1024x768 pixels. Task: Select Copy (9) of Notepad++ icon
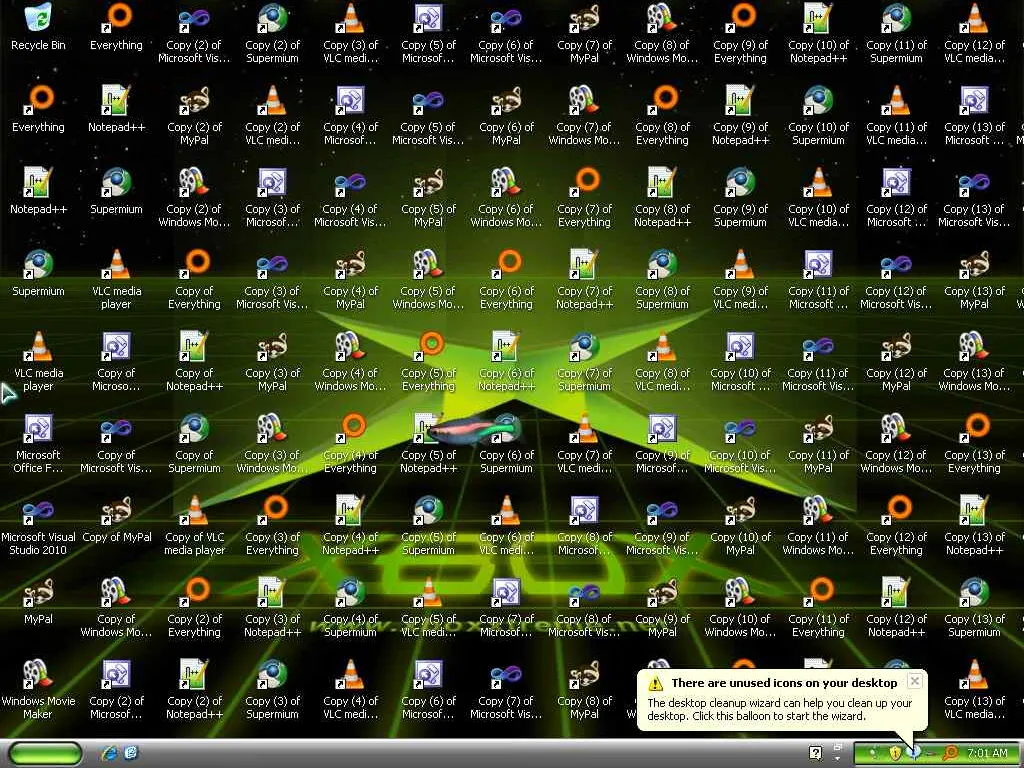741,115
